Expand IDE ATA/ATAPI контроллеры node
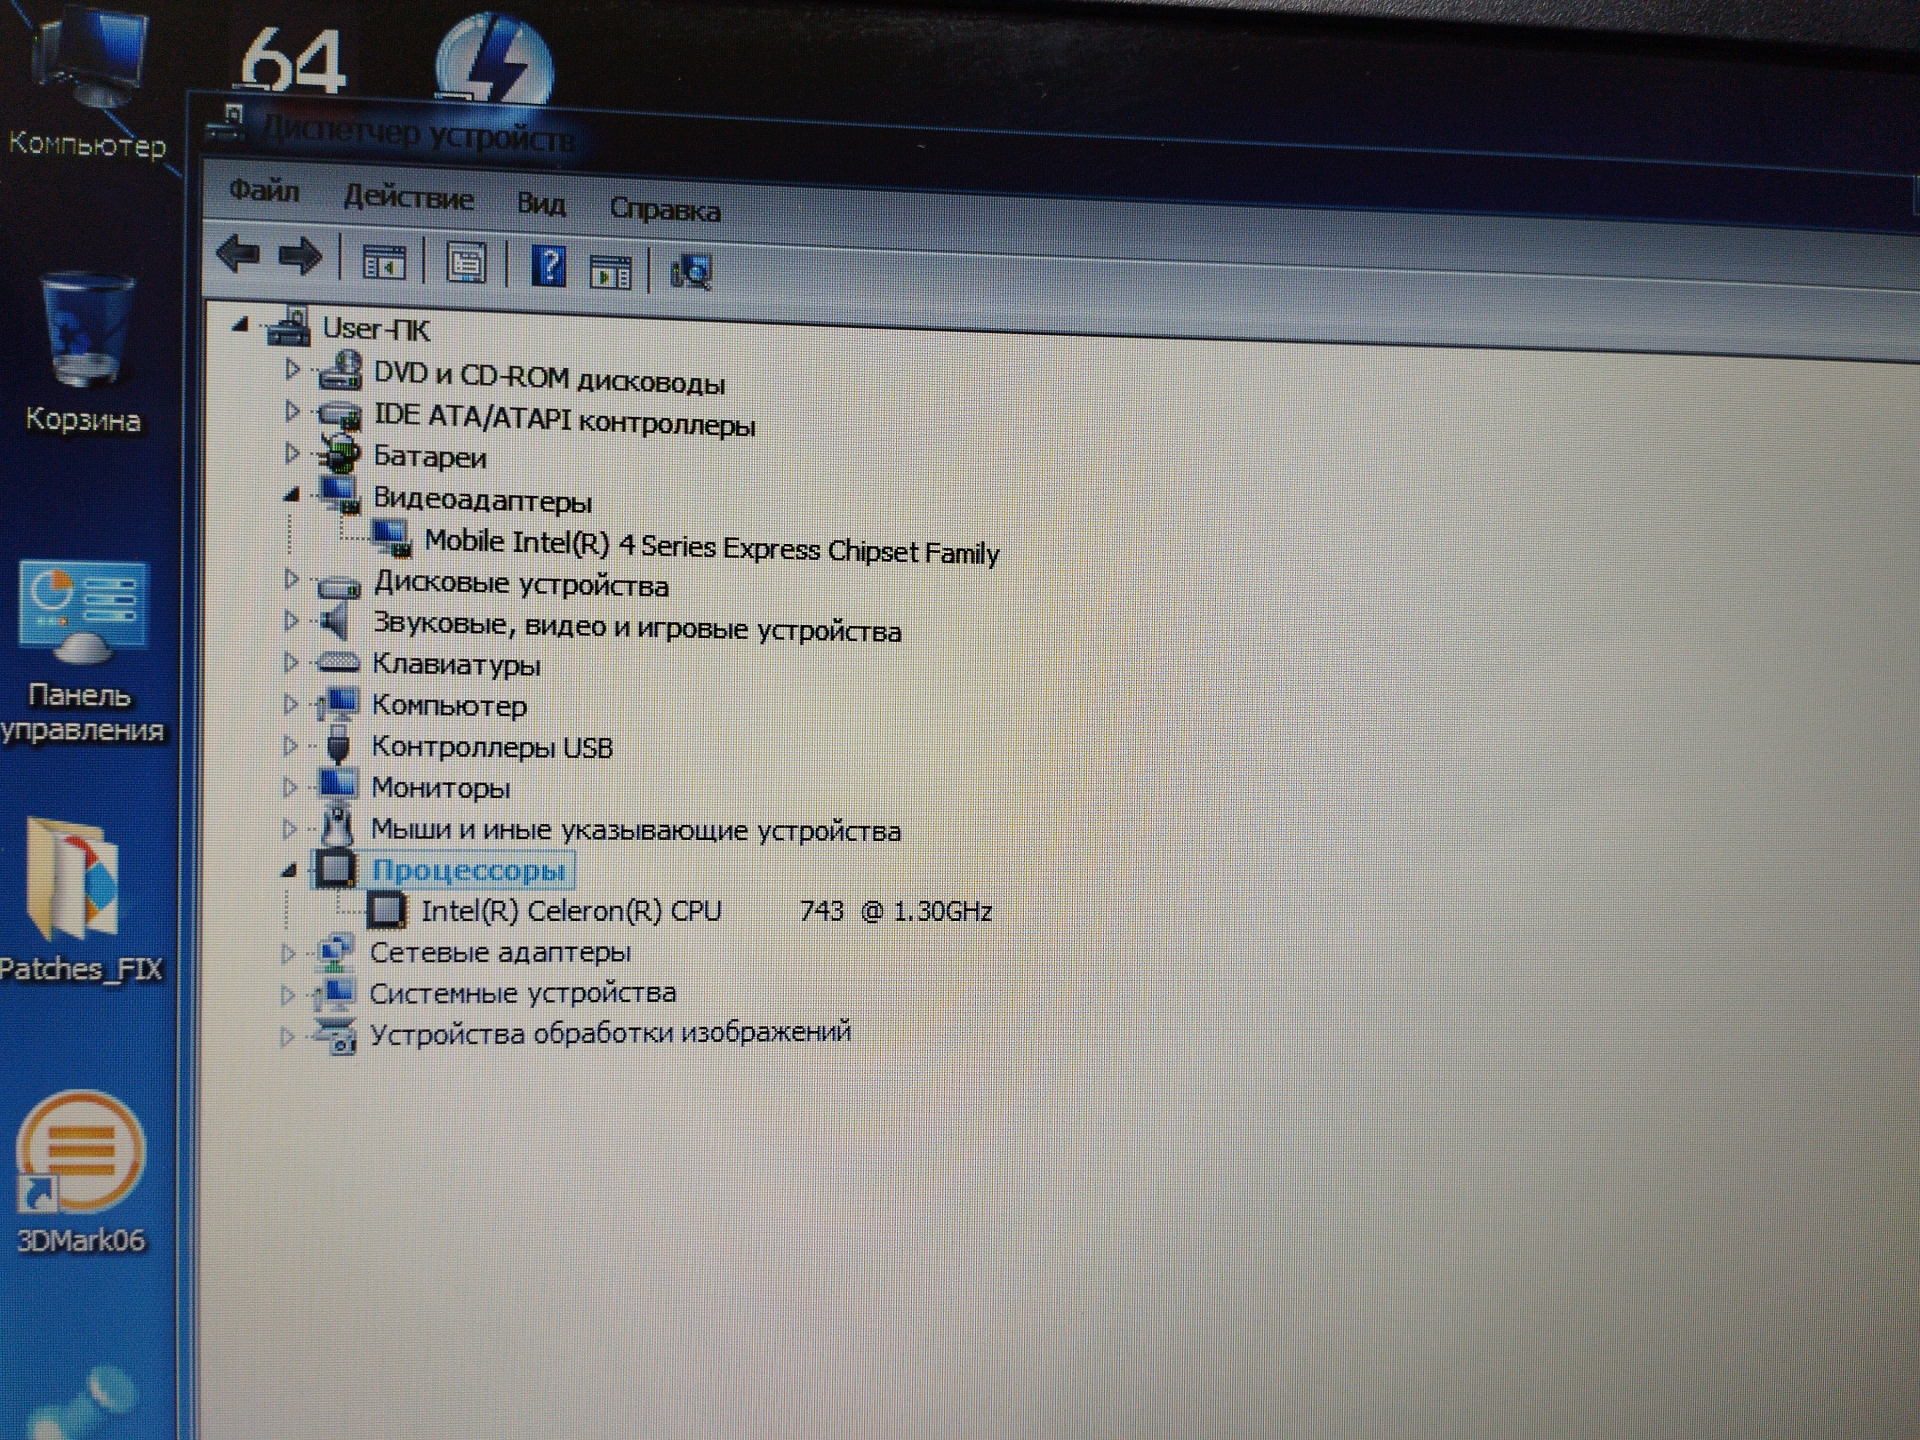Screen dimensions: 1920x1440 pyautogui.click(x=291, y=411)
